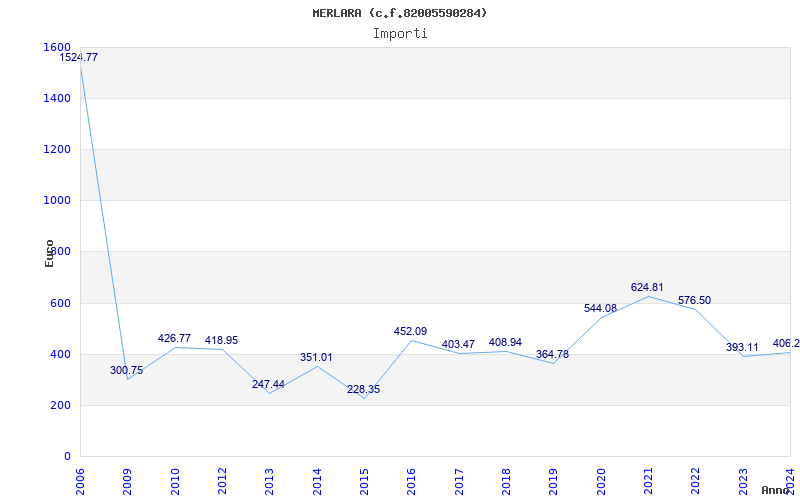Click the Euro y-axis title

[49, 254]
